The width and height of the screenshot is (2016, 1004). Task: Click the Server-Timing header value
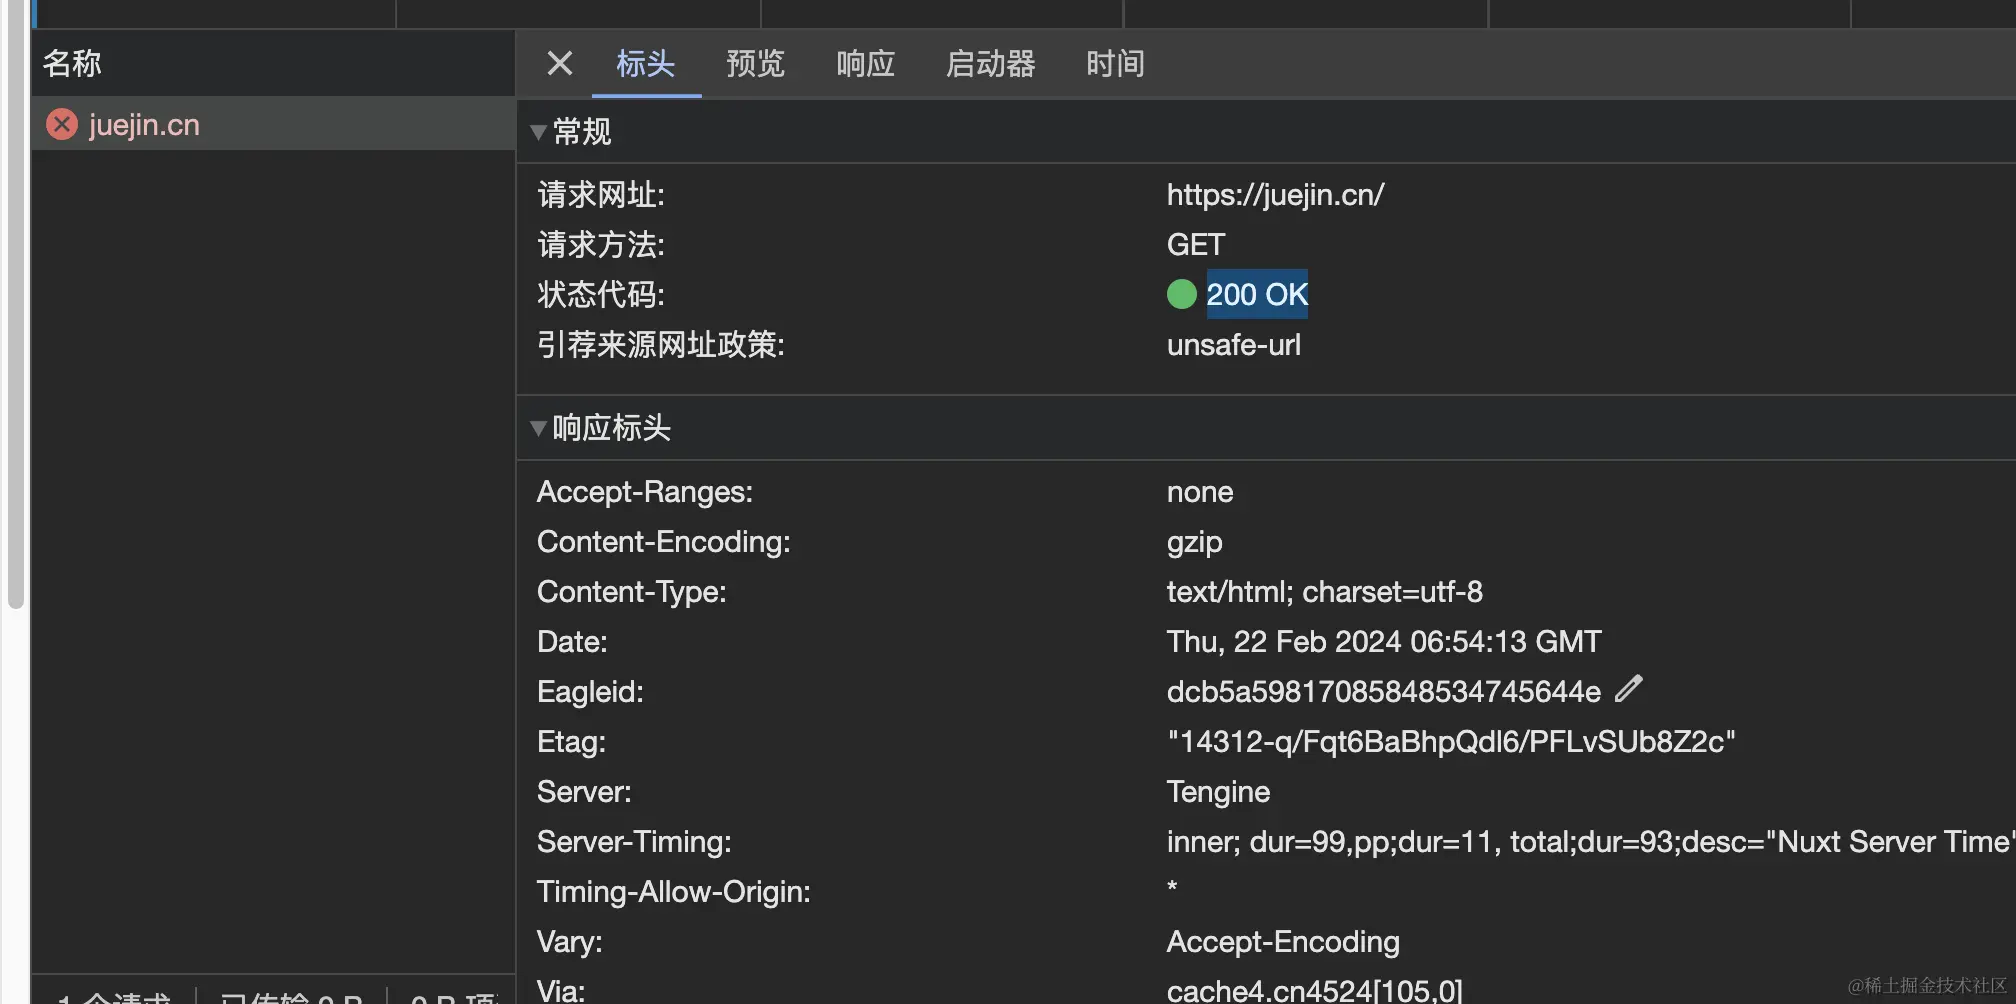click(x=1590, y=841)
